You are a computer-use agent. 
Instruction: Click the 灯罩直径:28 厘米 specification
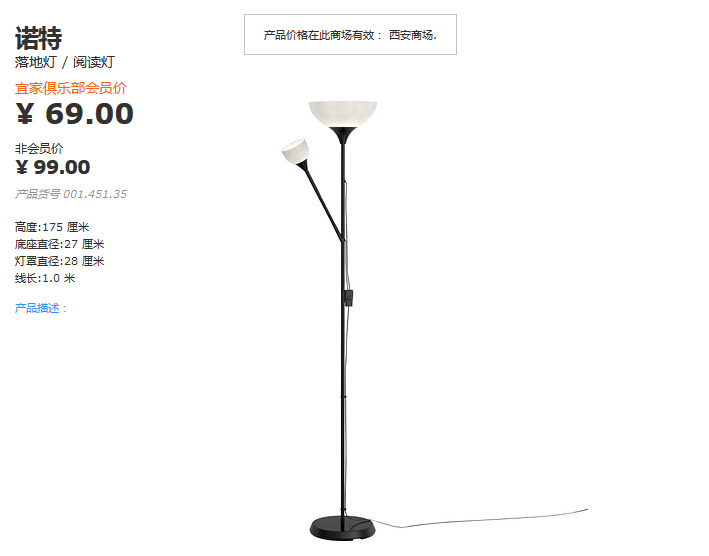[x=59, y=261]
